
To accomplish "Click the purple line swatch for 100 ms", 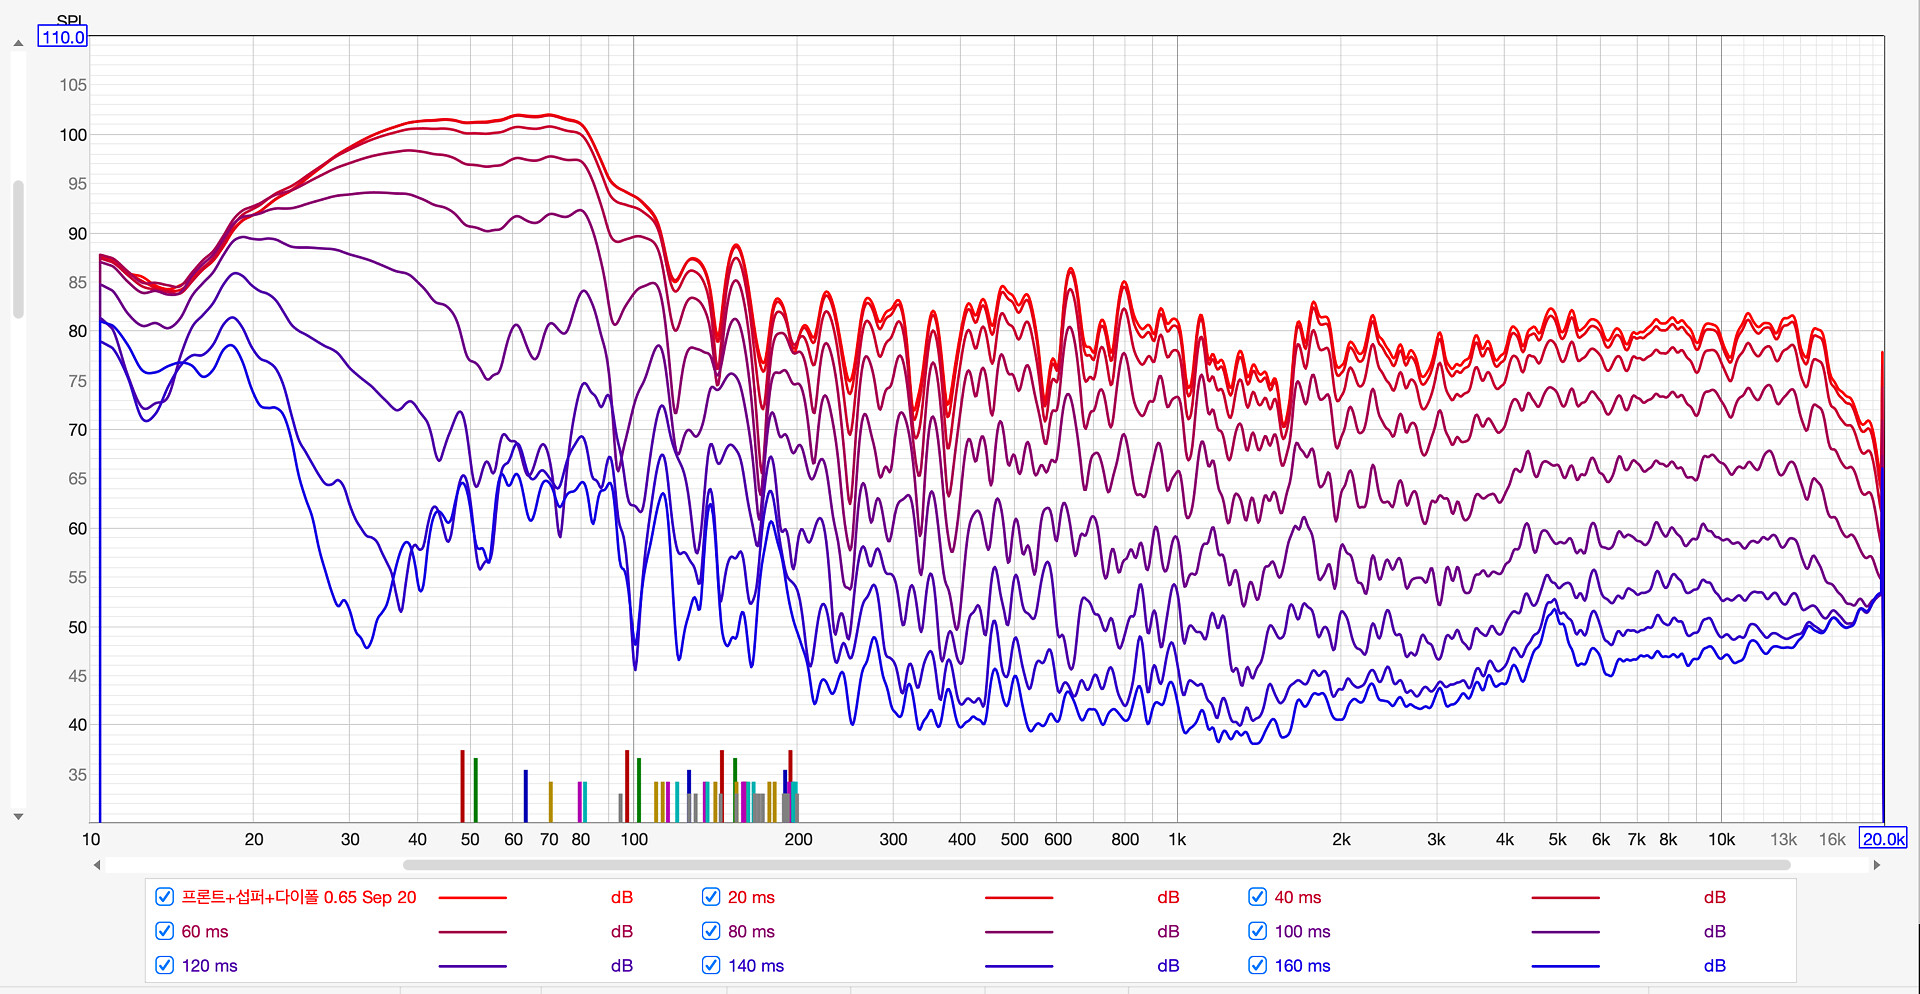I will pyautogui.click(x=1565, y=932).
